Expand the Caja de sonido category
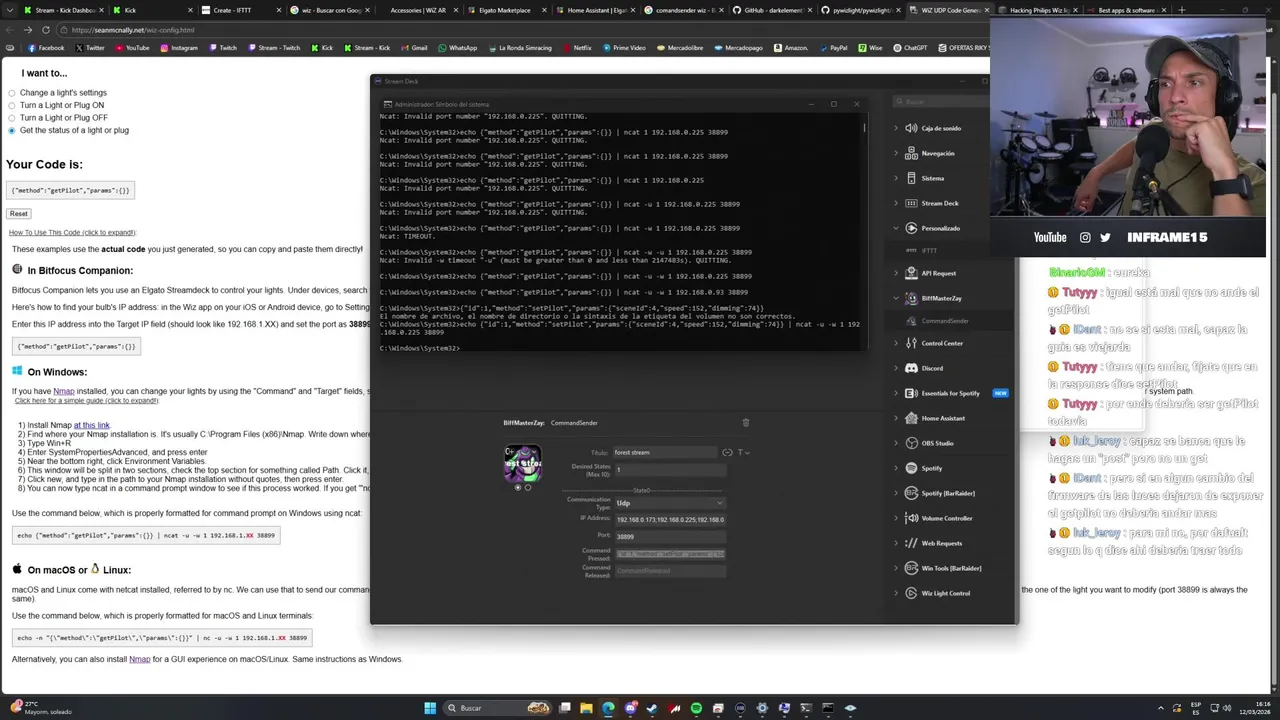 tap(896, 128)
